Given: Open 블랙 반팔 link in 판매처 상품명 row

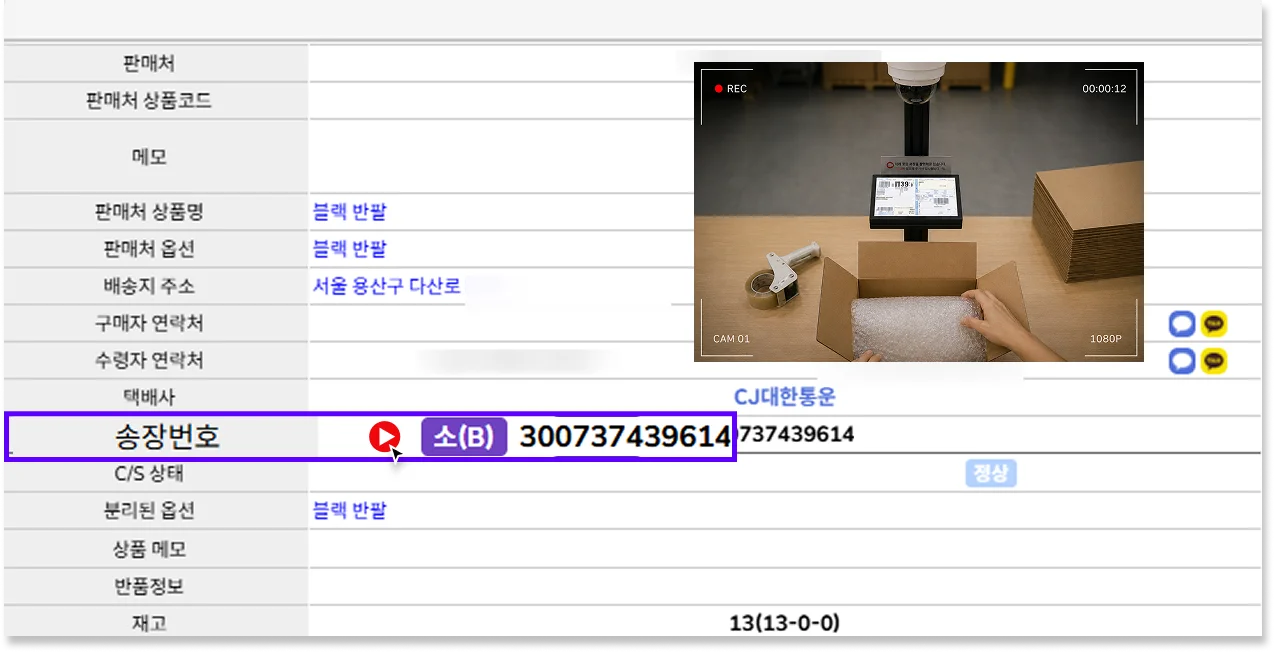Looking at the screenshot, I should coord(349,212).
